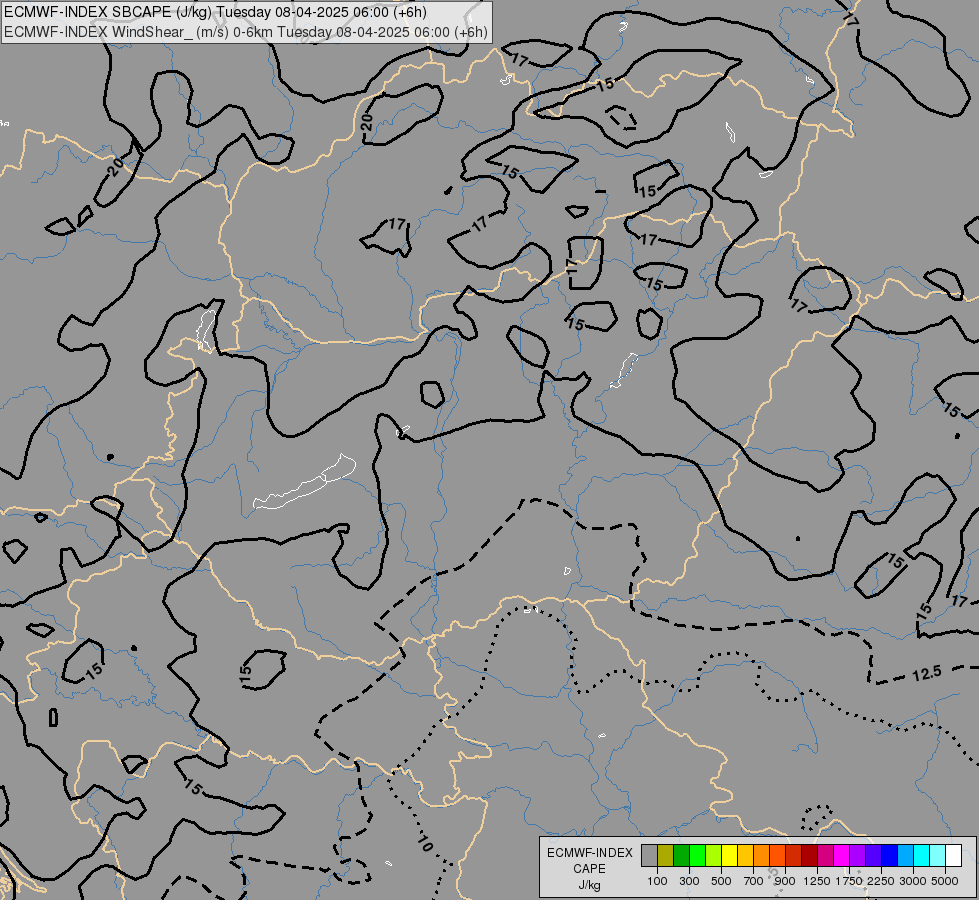Click the 900 tick label in the legend

point(785,881)
